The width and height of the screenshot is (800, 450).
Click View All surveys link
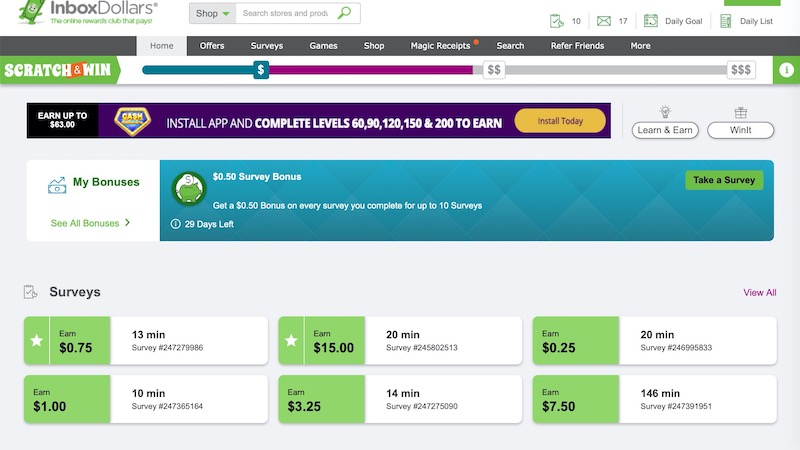760,292
